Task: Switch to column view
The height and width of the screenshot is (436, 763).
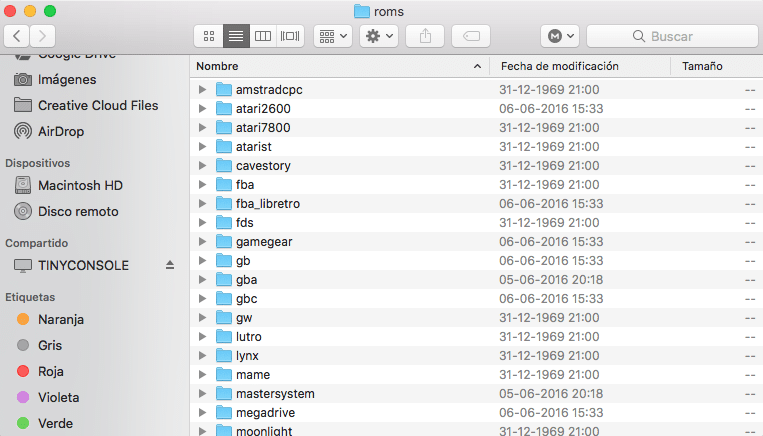Action: point(263,36)
